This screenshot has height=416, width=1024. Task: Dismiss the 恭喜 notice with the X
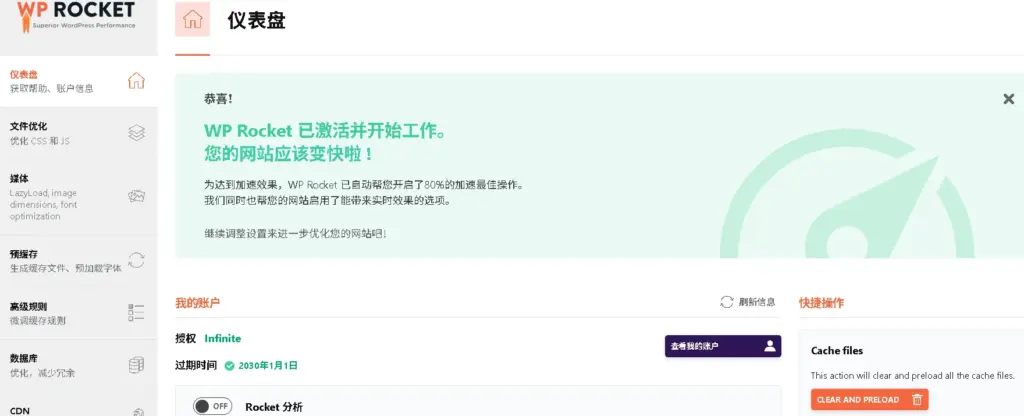1008,99
